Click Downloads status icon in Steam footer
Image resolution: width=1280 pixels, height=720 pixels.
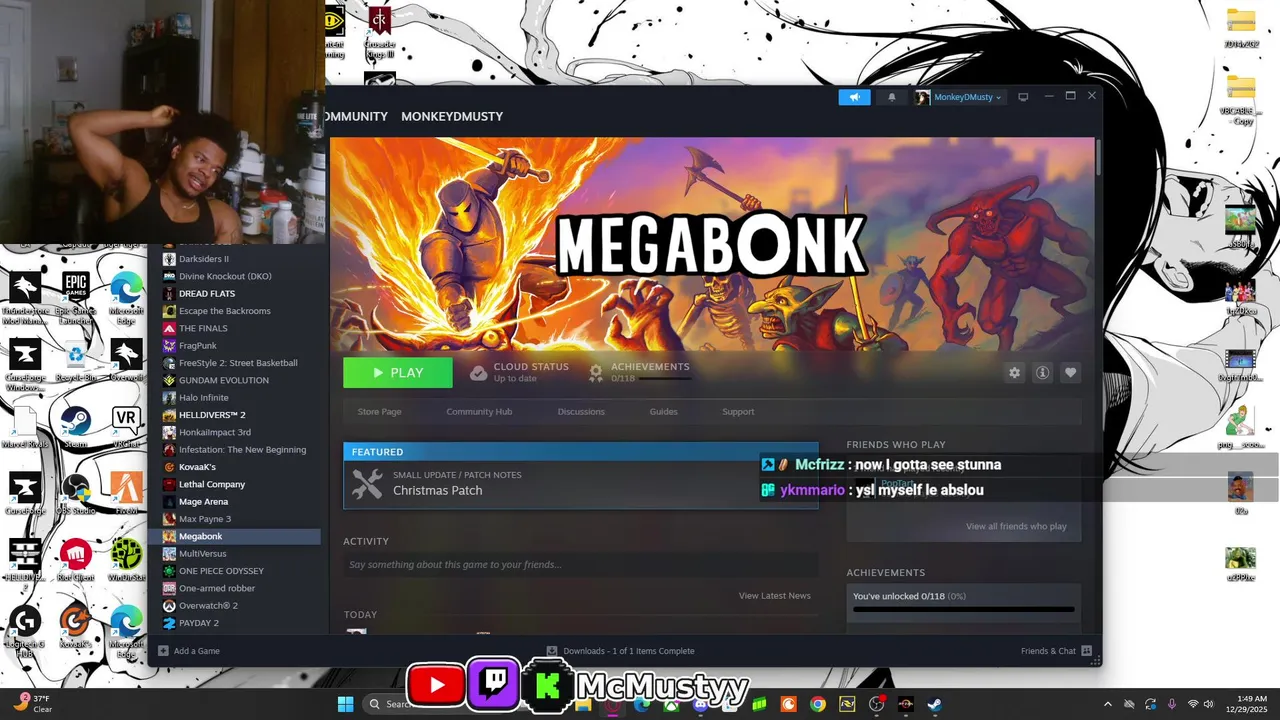click(x=552, y=651)
